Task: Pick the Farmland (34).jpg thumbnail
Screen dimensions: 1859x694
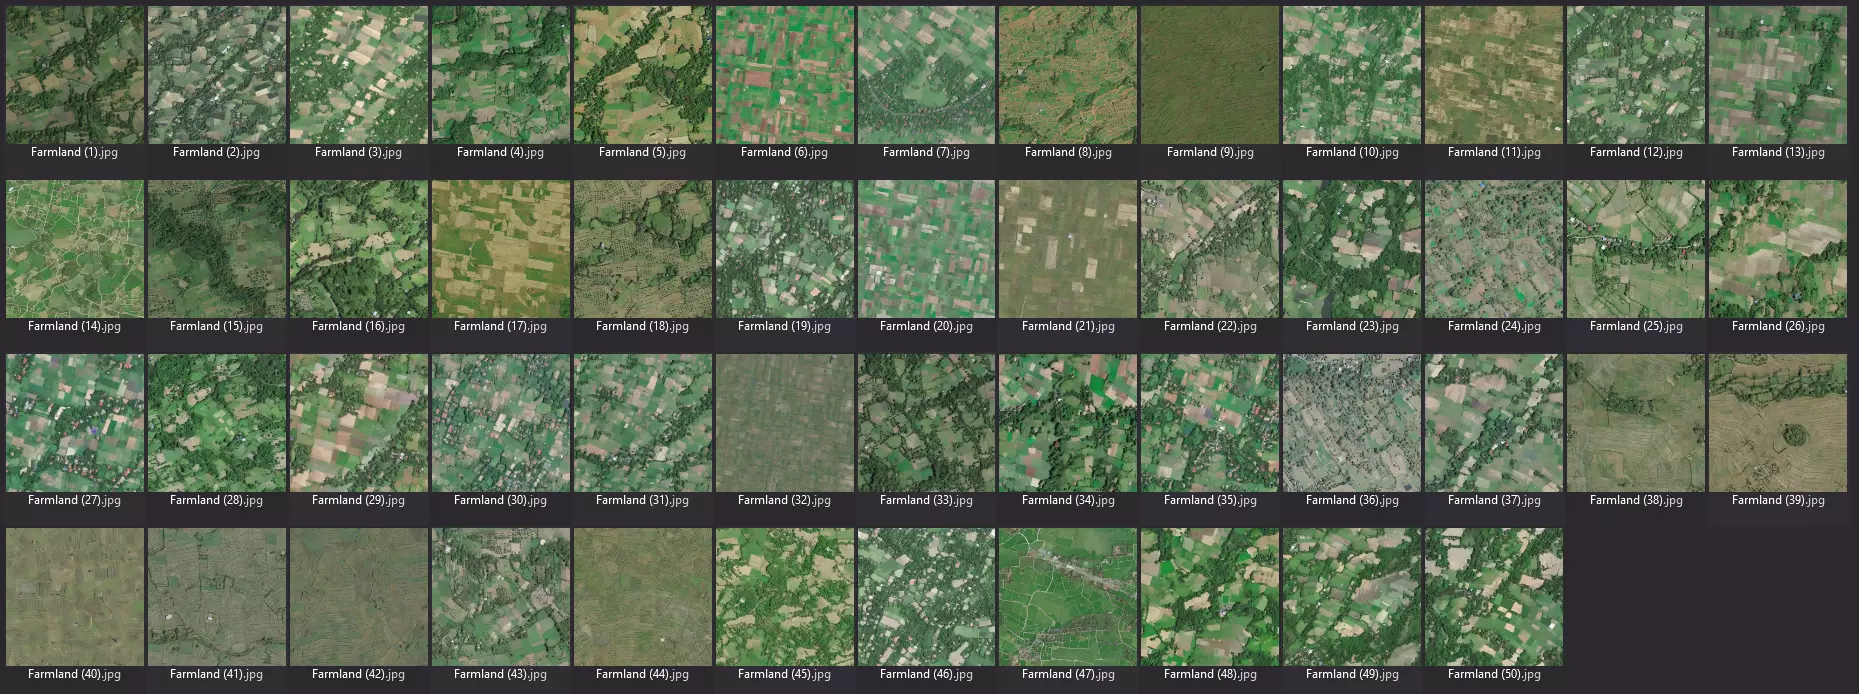Action: click(x=1068, y=423)
